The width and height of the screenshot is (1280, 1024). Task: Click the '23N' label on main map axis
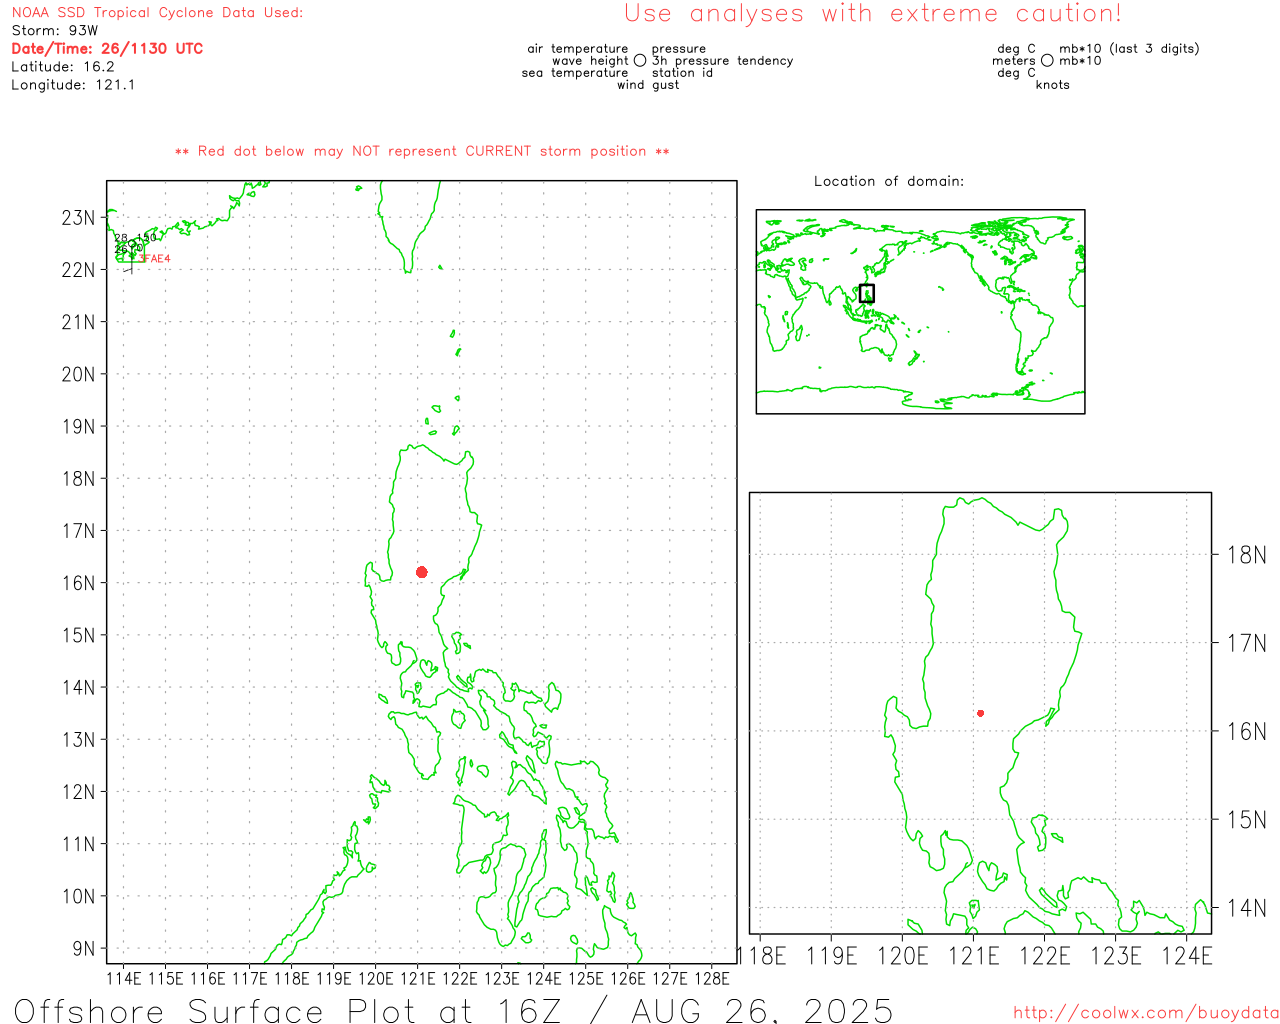click(x=78, y=218)
